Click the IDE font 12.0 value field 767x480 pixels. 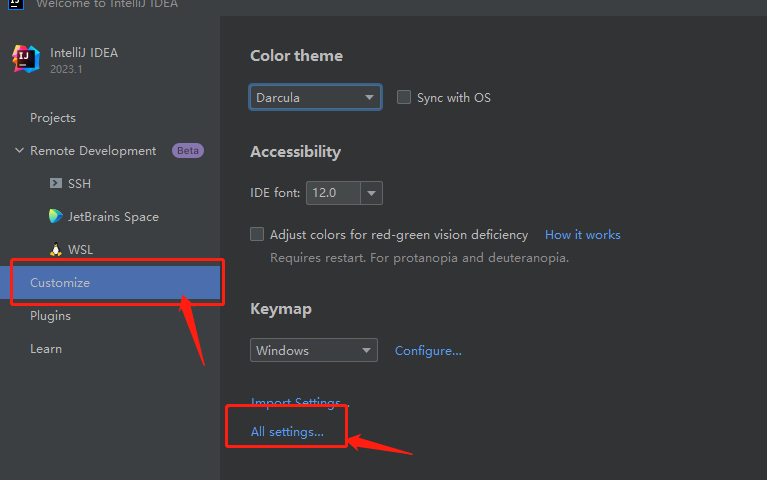pyautogui.click(x=334, y=193)
